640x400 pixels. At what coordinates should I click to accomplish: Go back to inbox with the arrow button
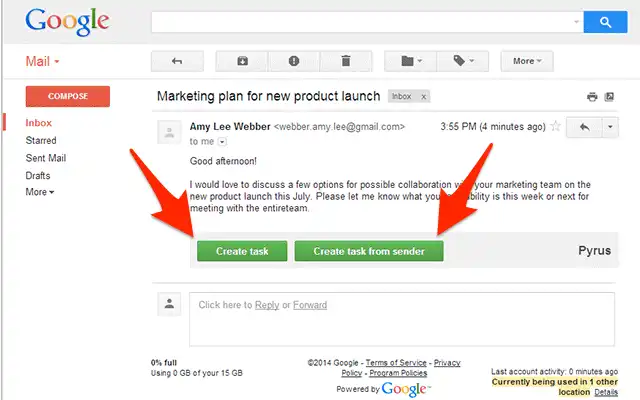(177, 61)
